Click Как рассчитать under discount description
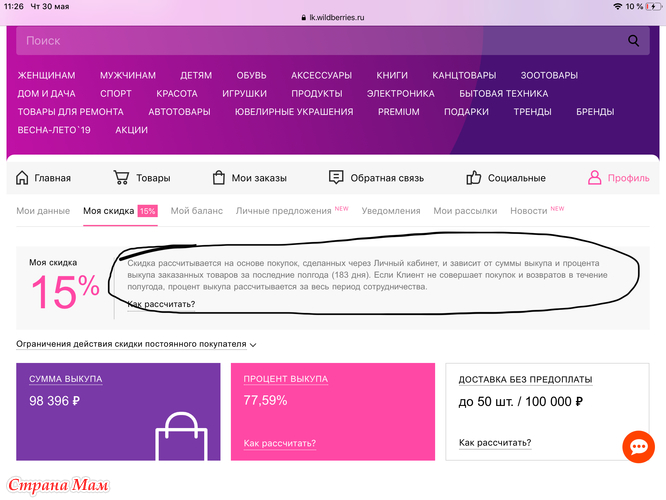This screenshot has height=500, width=666. pos(161,304)
